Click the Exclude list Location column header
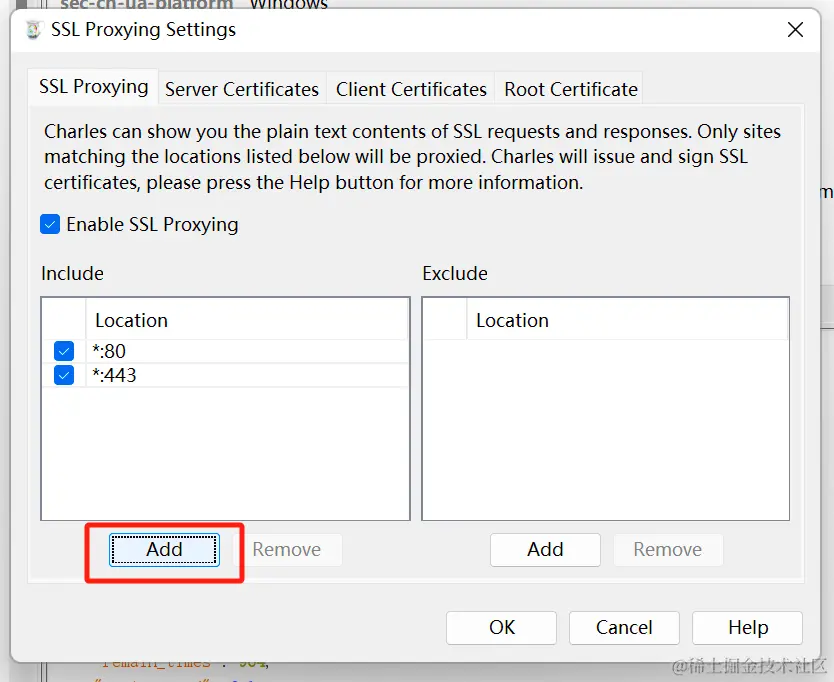The height and width of the screenshot is (682, 834). point(627,320)
